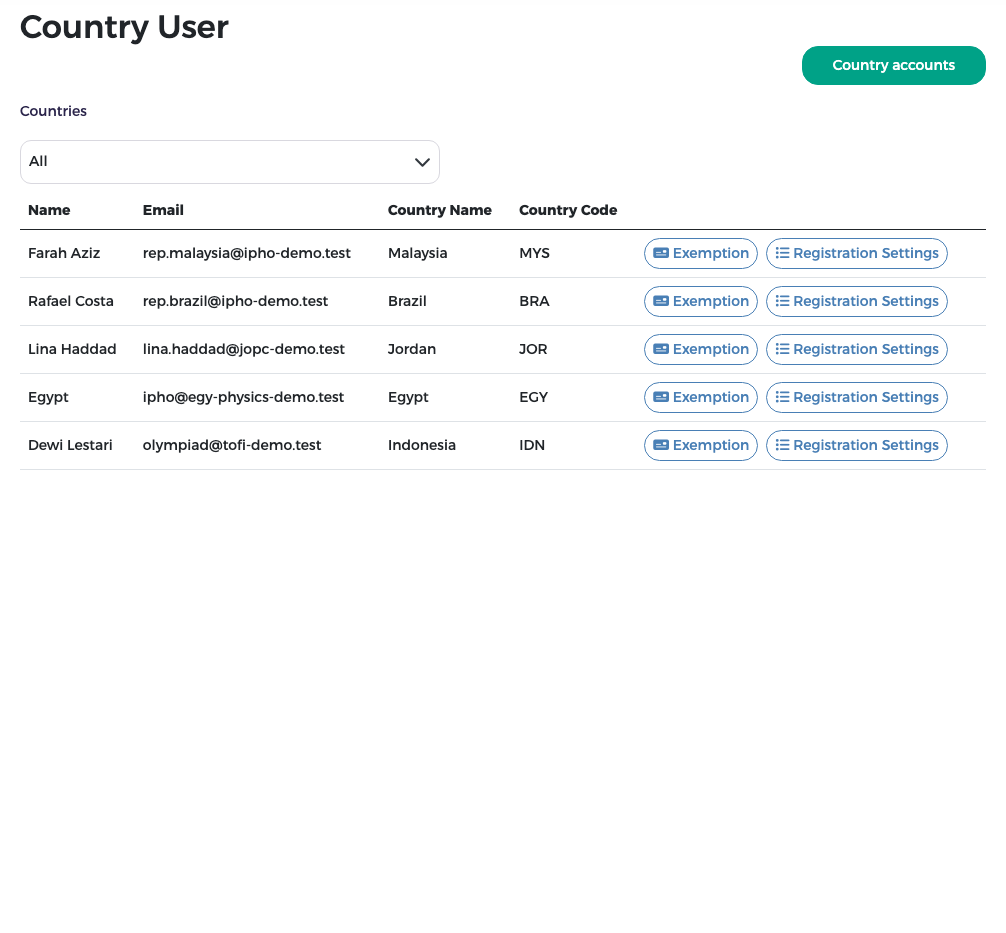Click Lina Haddad name cell
Viewport: 1006px width, 933px height.
pyautogui.click(x=72, y=350)
